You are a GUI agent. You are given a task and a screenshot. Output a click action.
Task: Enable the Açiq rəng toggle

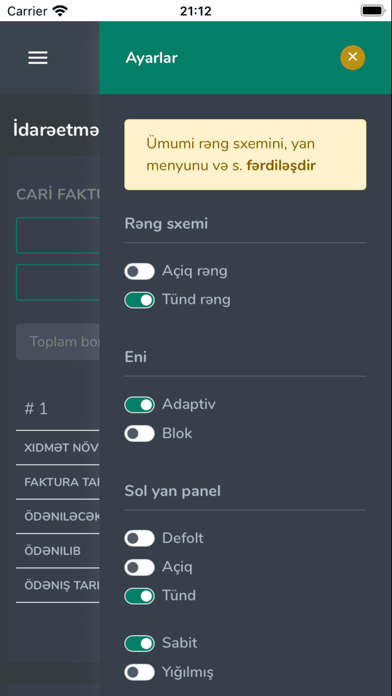[x=139, y=271]
